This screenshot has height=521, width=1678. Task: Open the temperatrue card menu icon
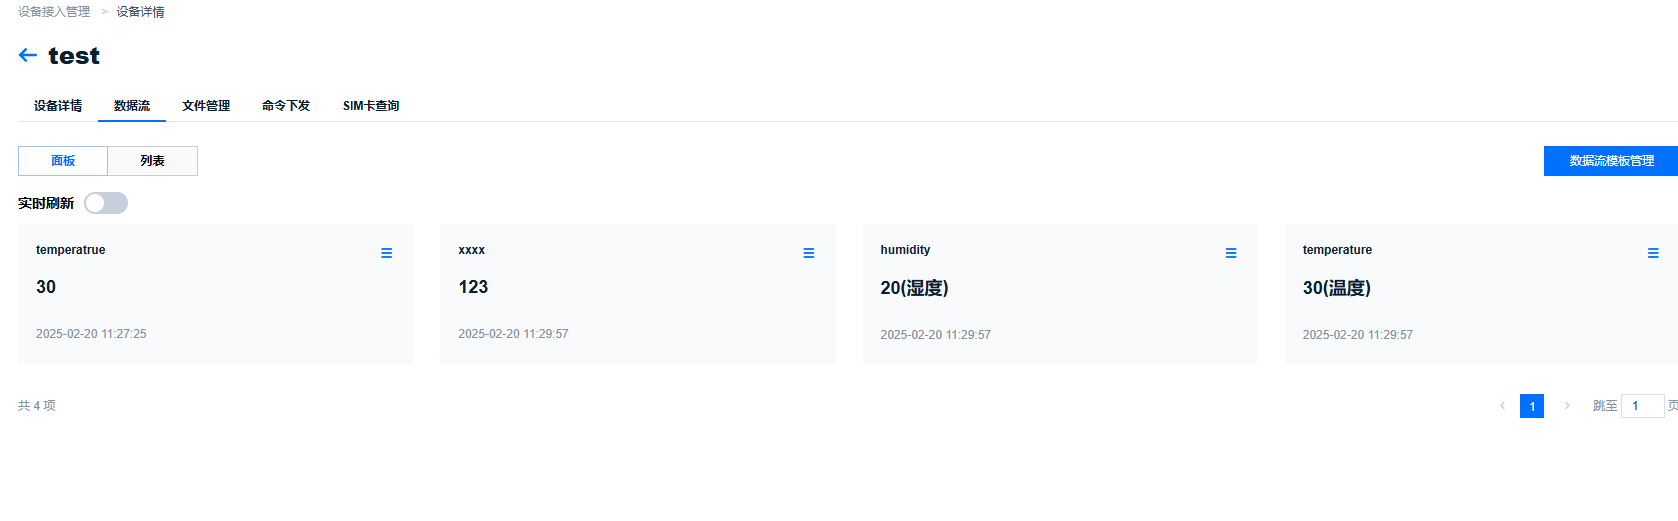[386, 253]
